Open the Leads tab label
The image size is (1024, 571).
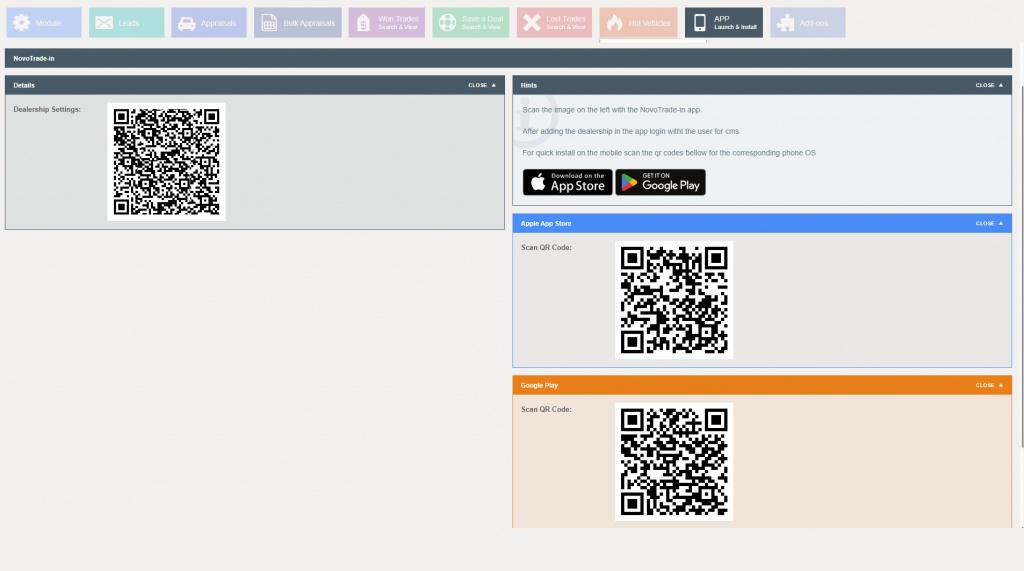point(129,23)
